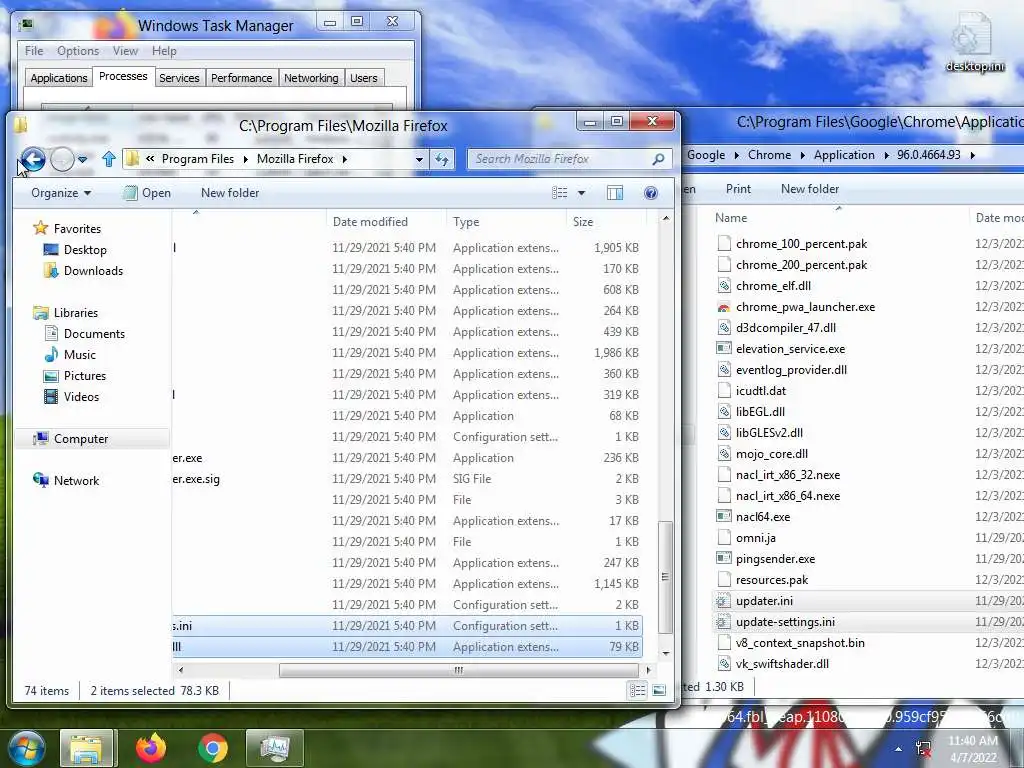1024x768 pixels.
Task: Open the Start menu orb
Action: click(26, 748)
